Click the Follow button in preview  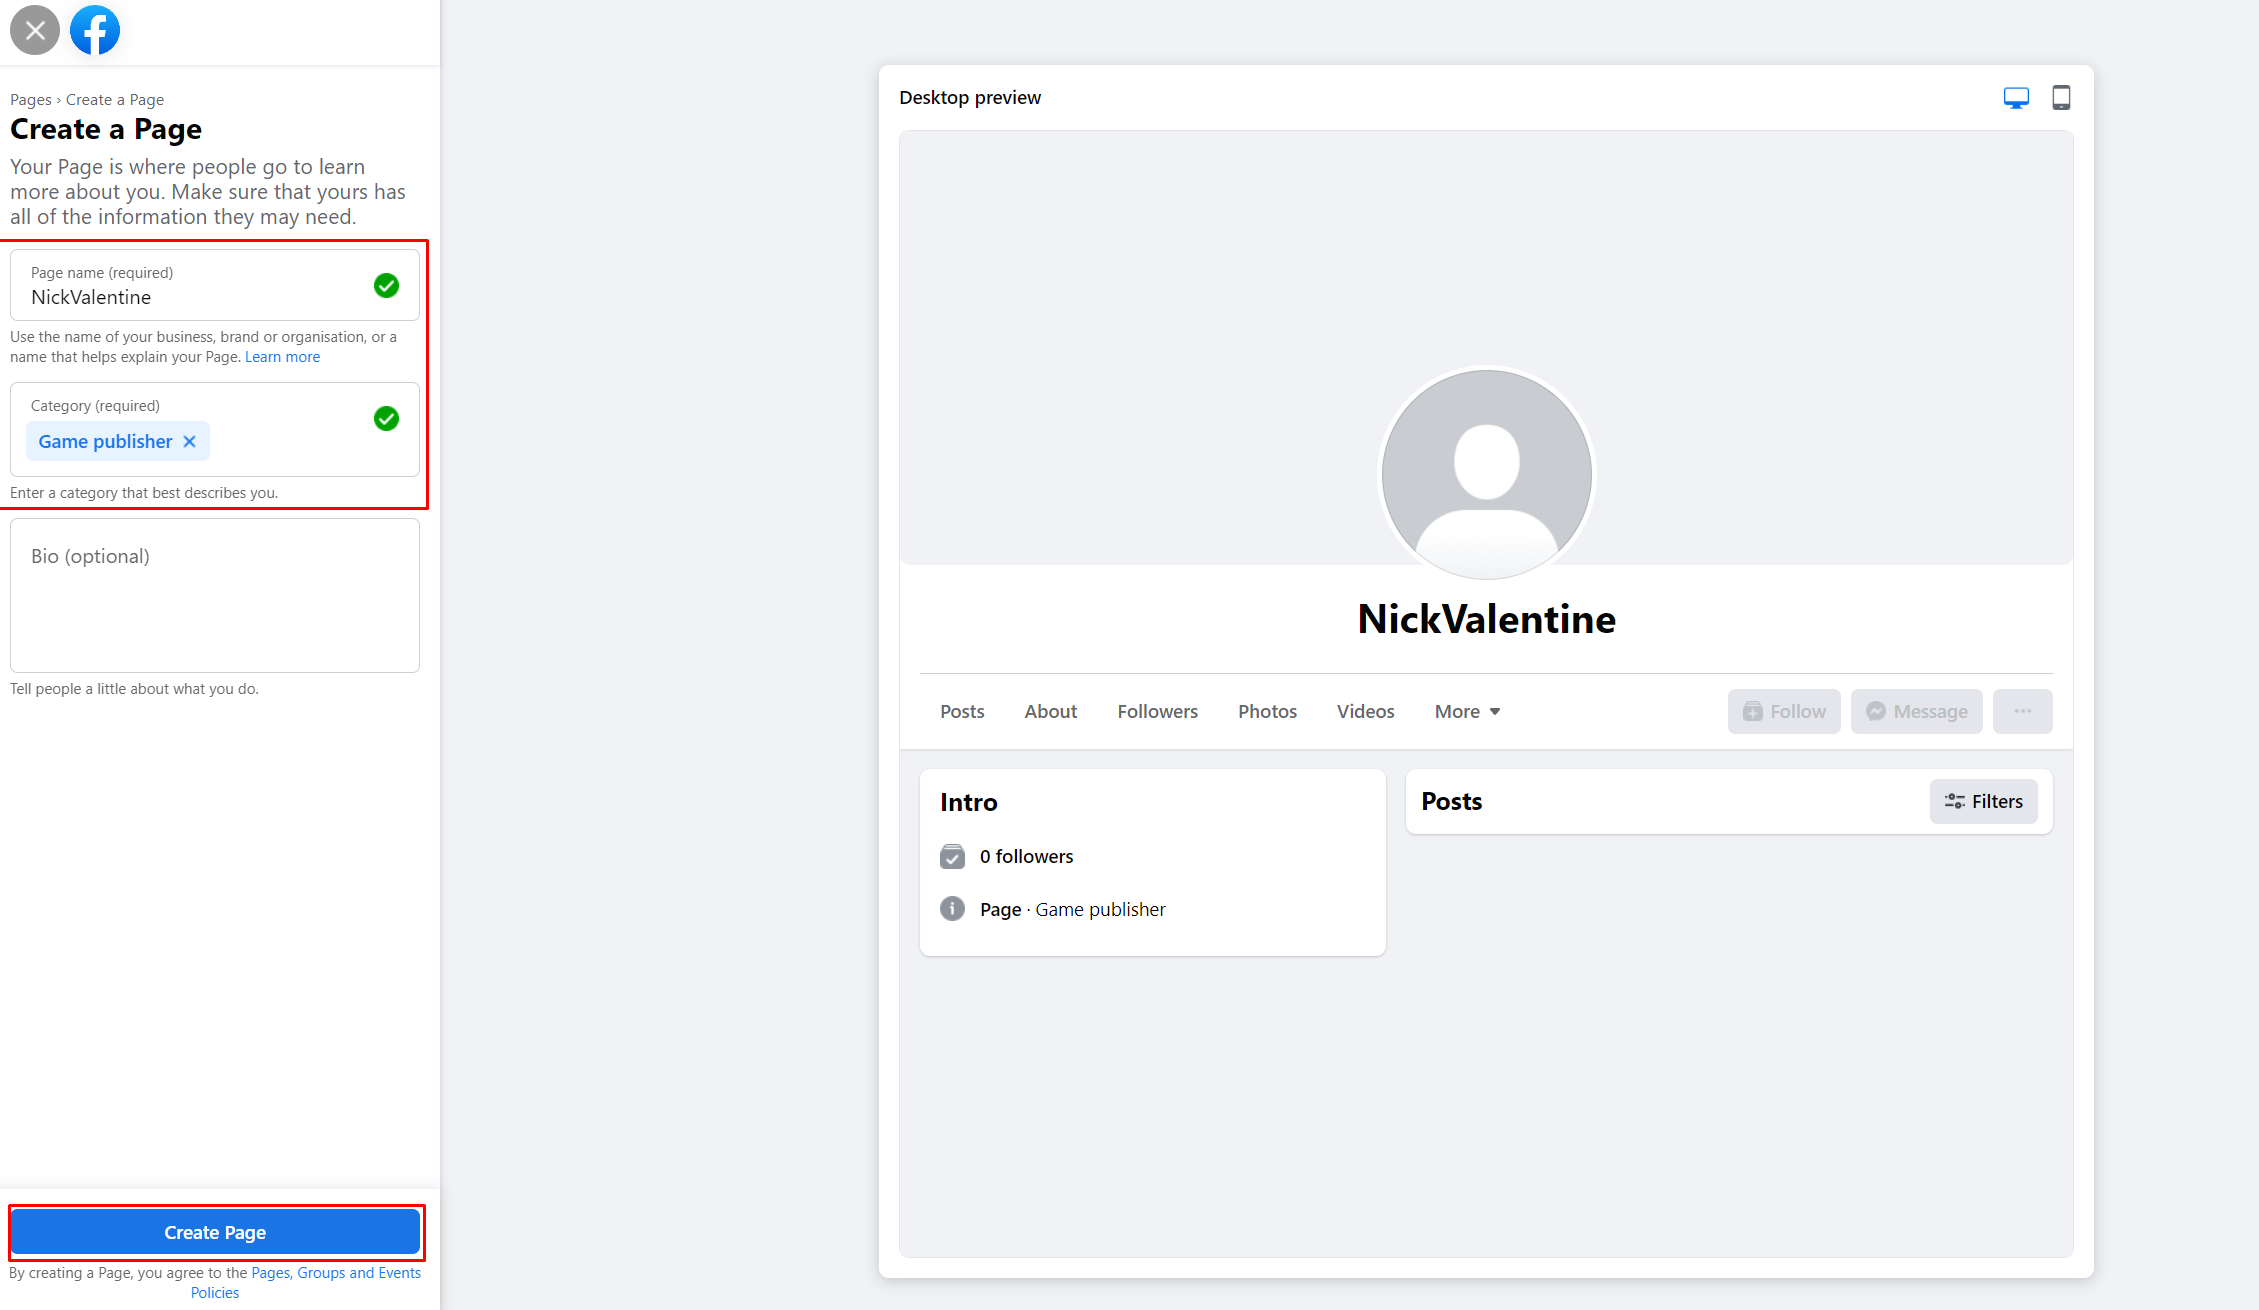[x=1784, y=711]
